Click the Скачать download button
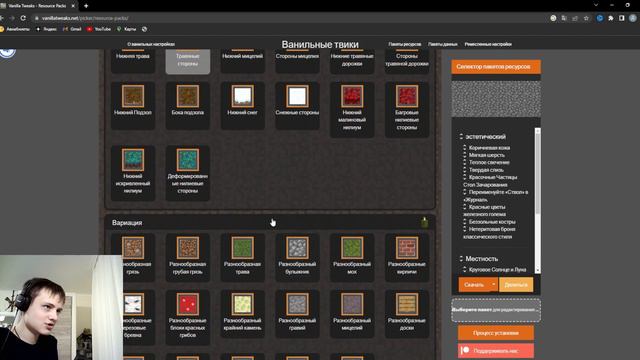The width and height of the screenshot is (640, 360). coord(474,284)
